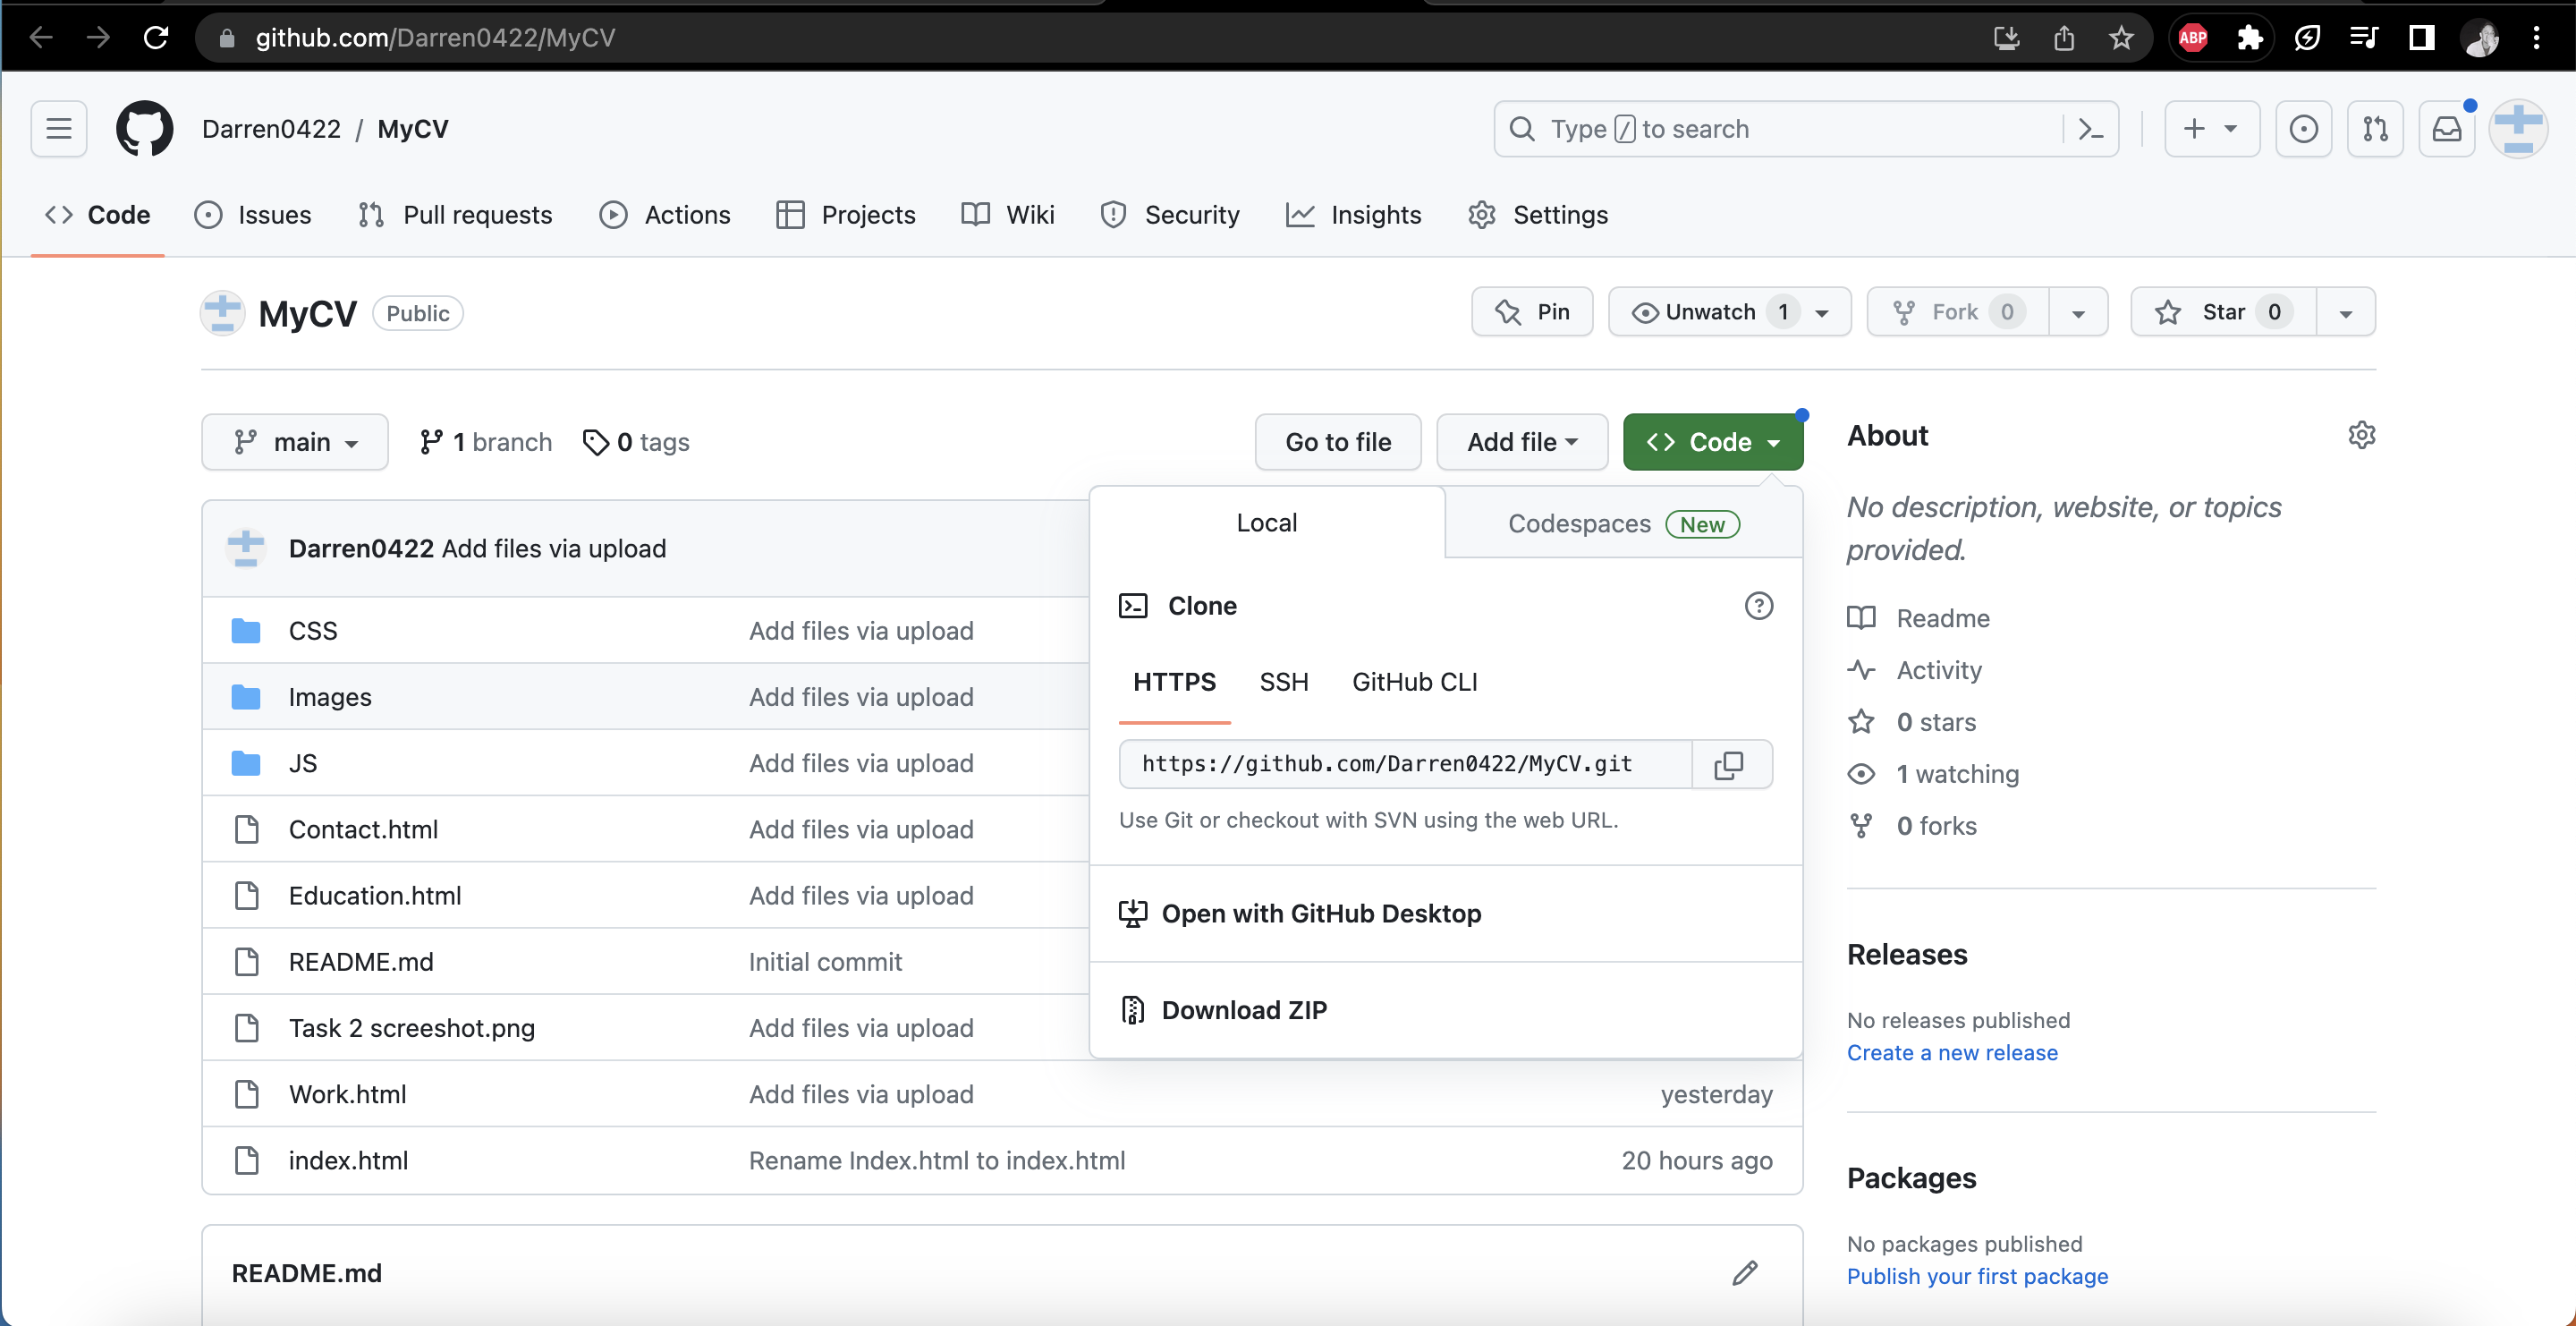Click the Create a new release link
Screen dimensions: 2576x1326
1951,1052
